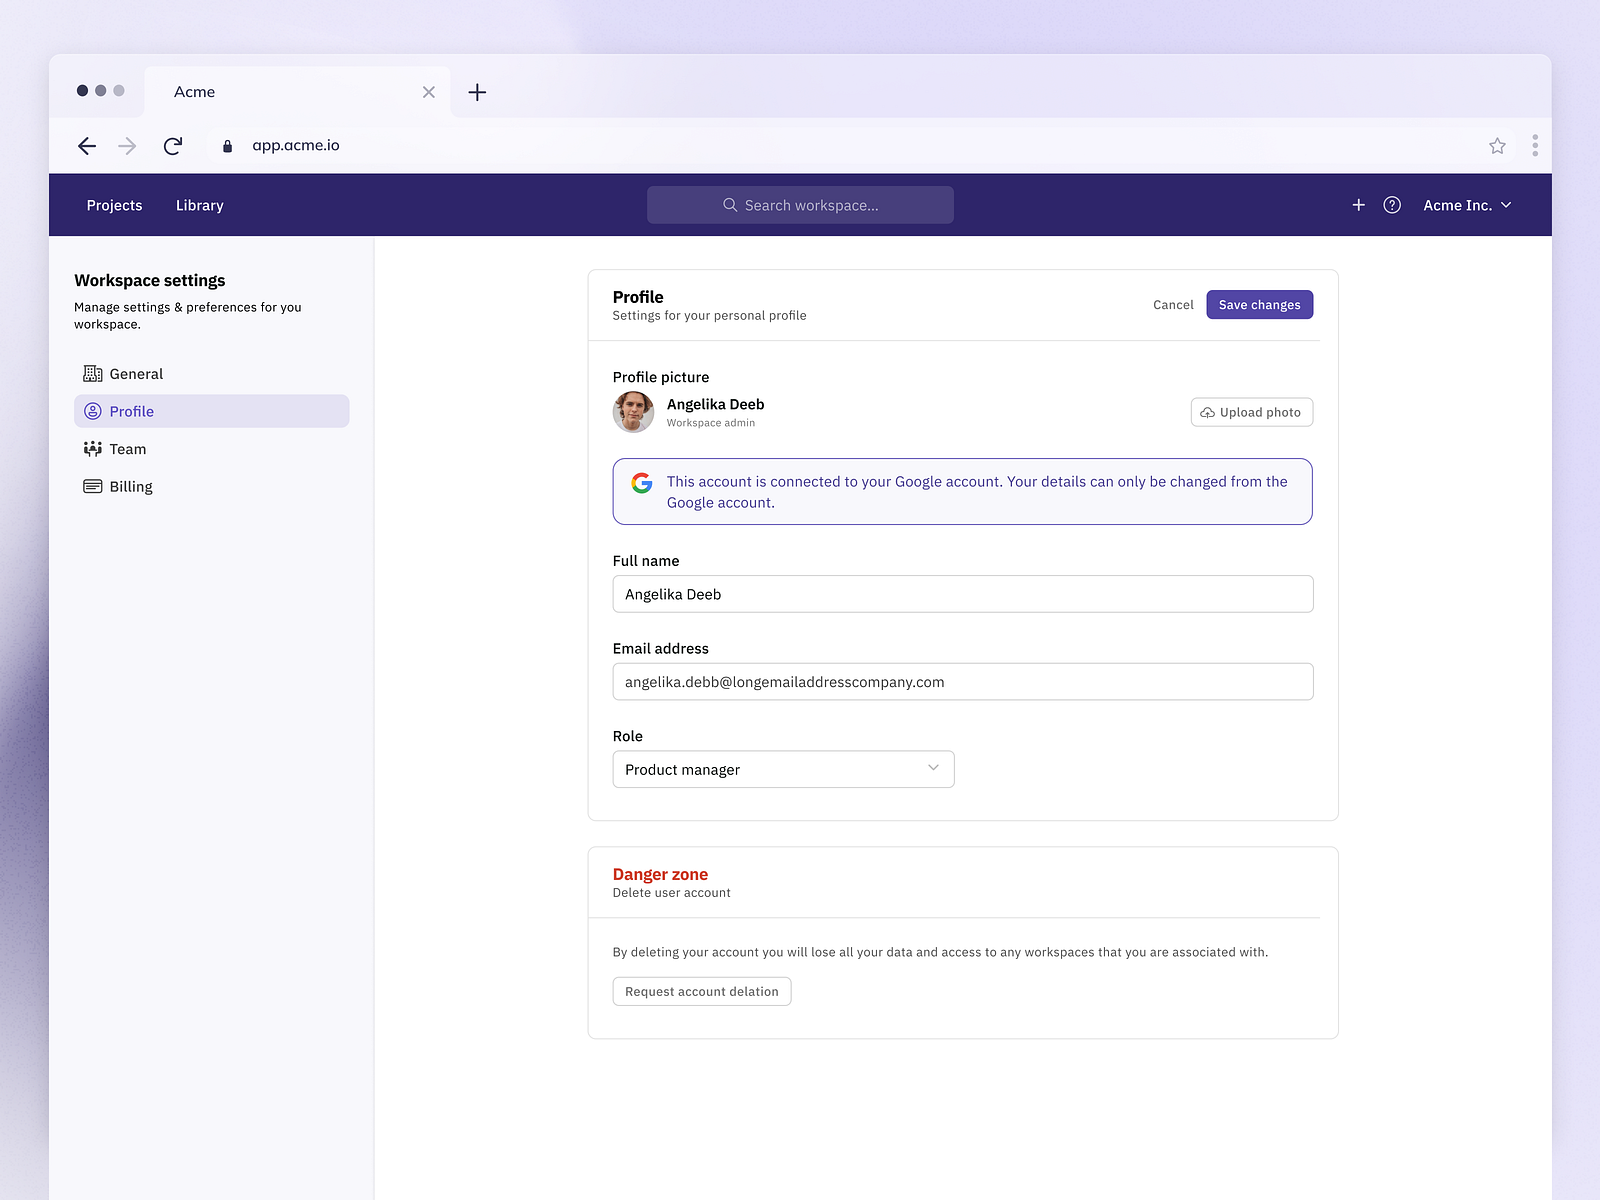The height and width of the screenshot is (1200, 1600).
Task: Click the plus icon in the top navigation bar
Action: pos(1358,204)
